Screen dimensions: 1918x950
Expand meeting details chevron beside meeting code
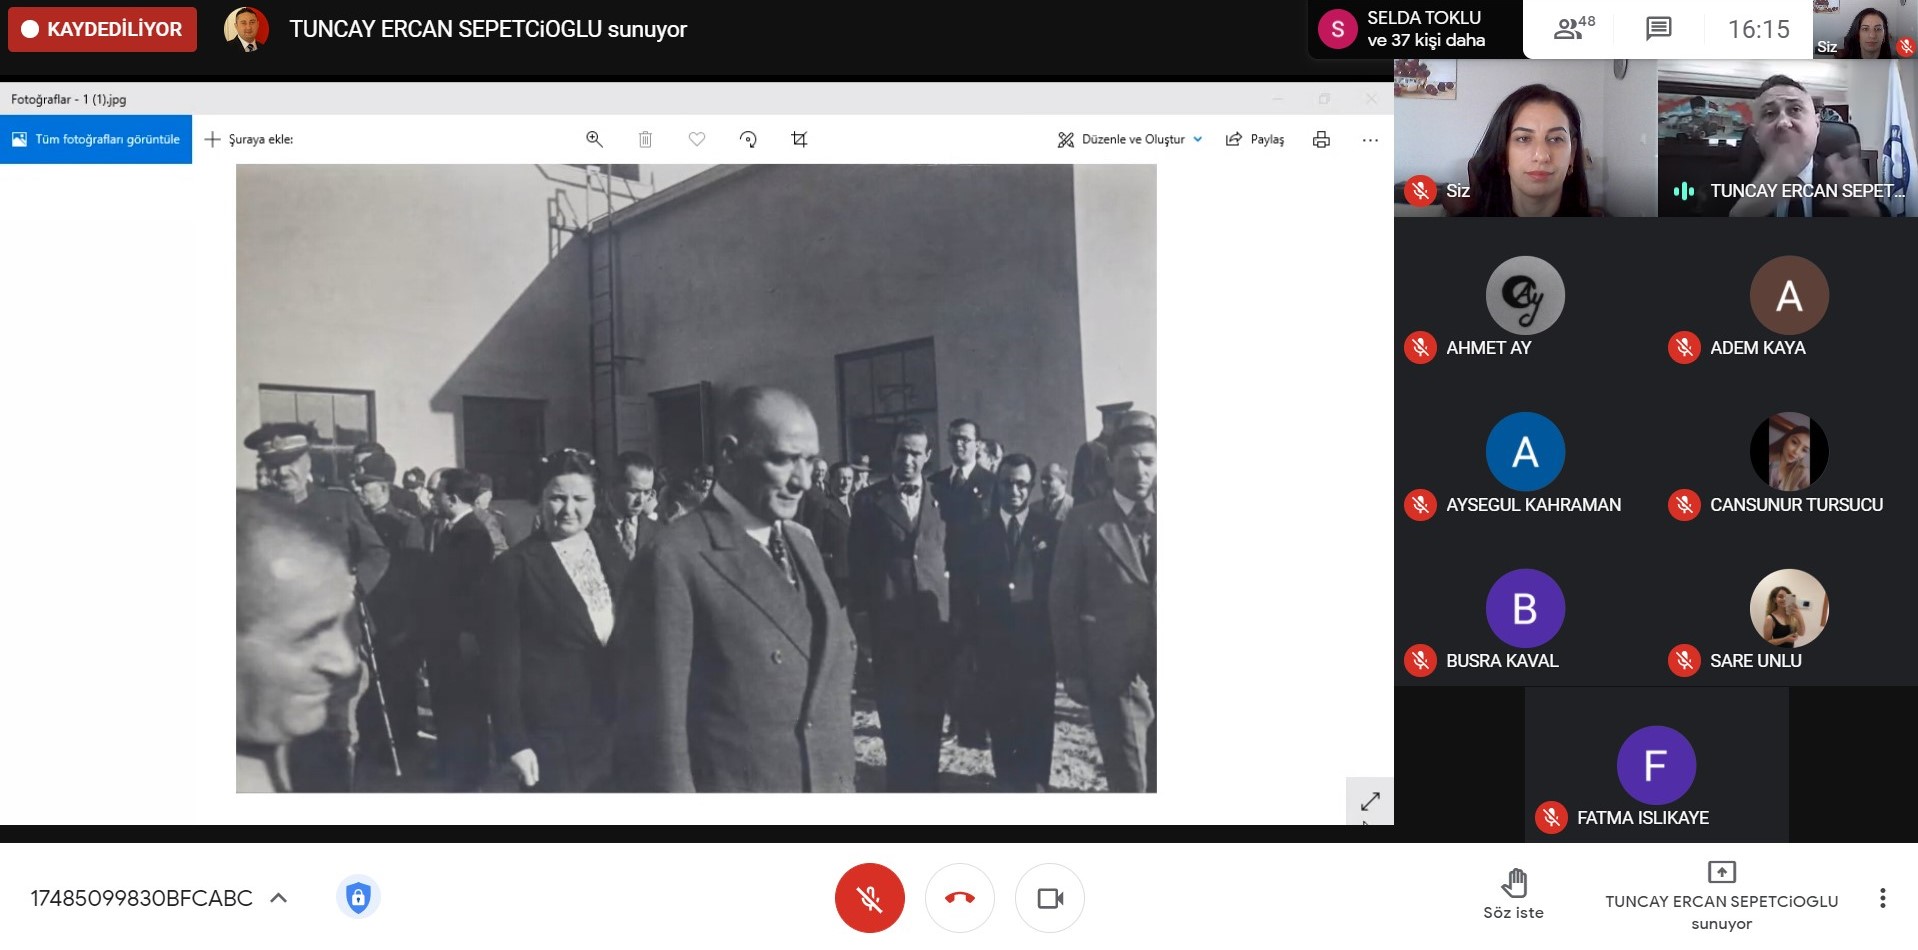[x=279, y=898]
